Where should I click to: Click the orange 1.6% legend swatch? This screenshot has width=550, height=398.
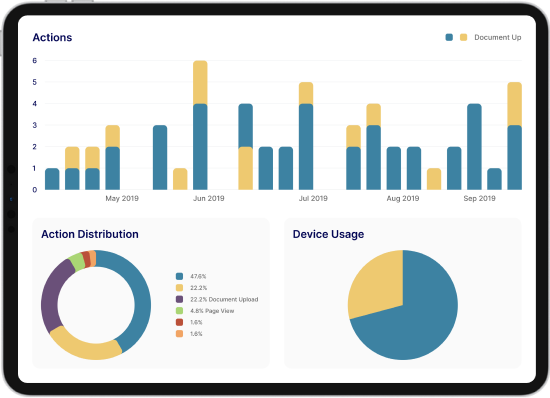coord(179,334)
